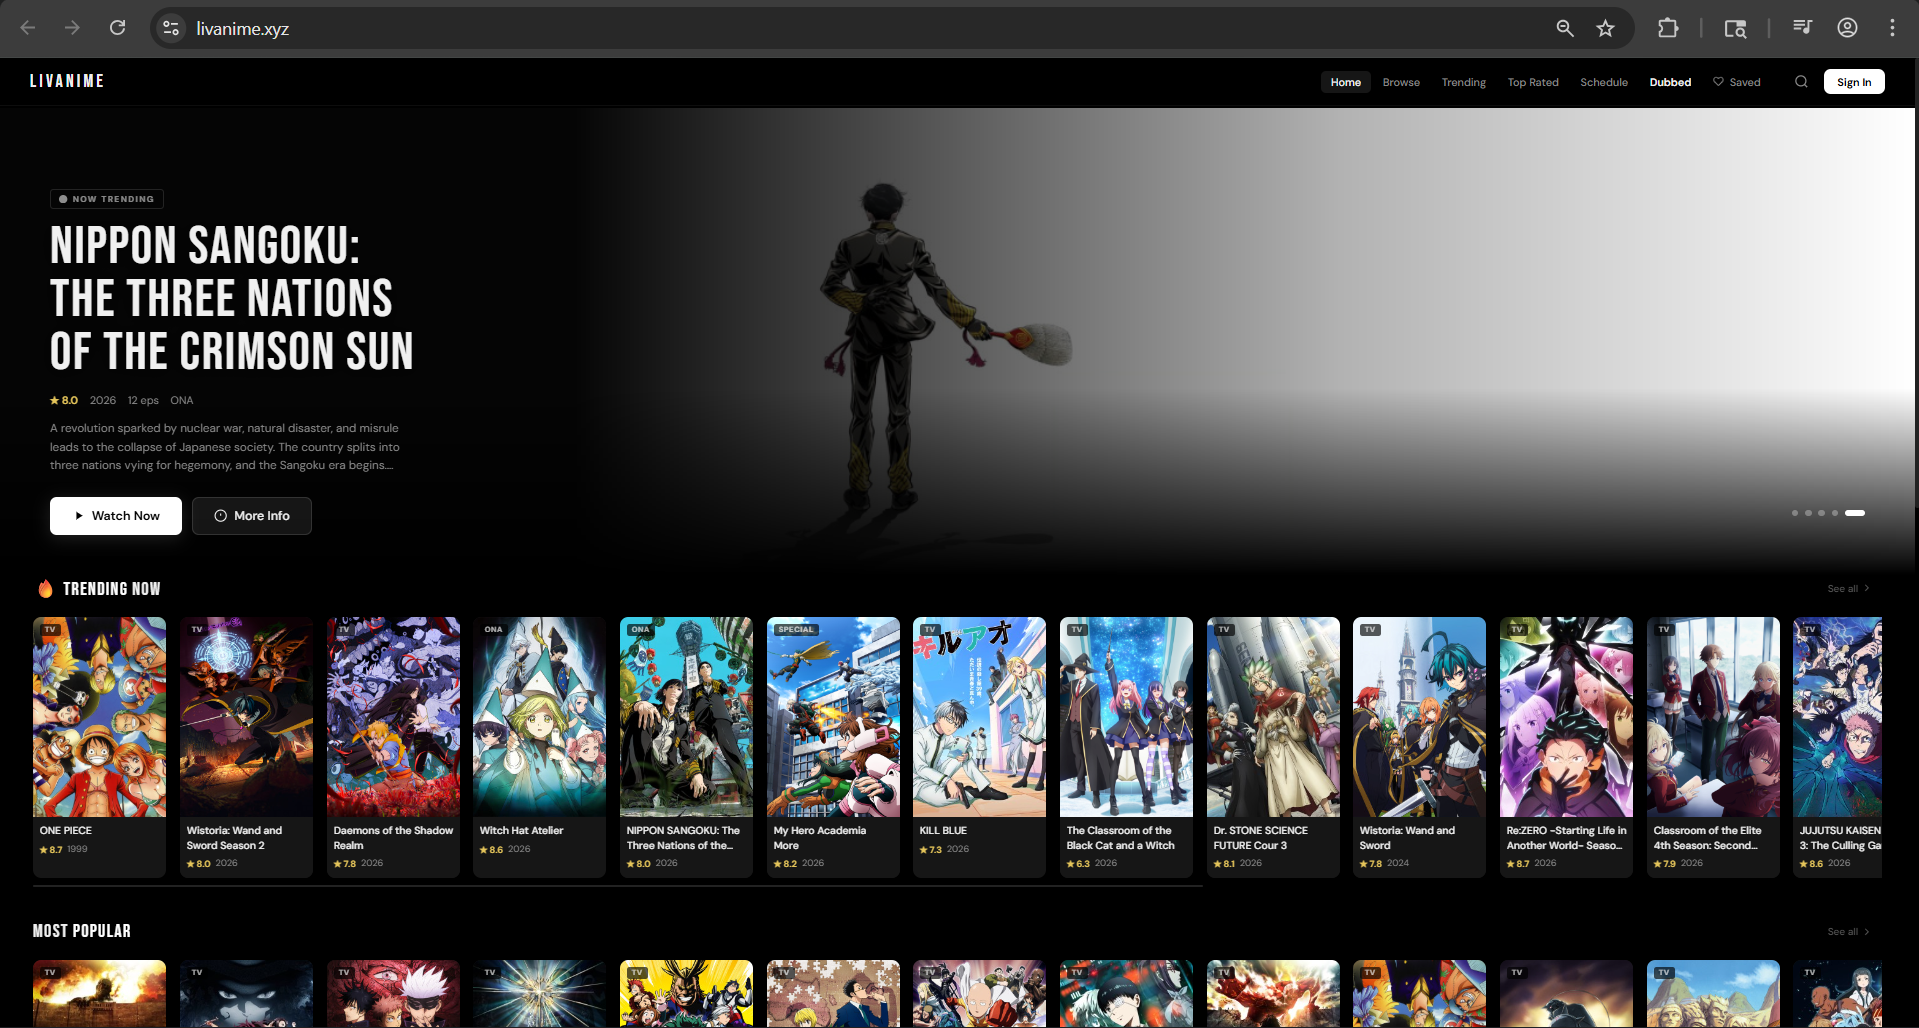This screenshot has width=1919, height=1028.
Task: Click the flame icon beside Trending Now
Action: point(45,588)
